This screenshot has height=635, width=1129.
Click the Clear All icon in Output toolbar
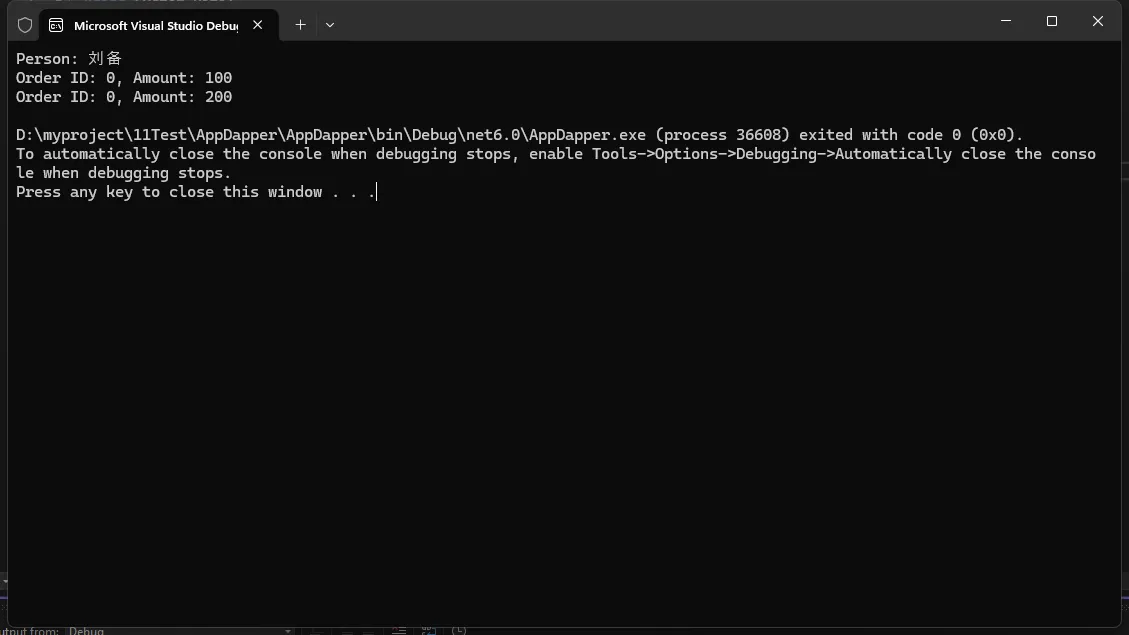coord(399,630)
